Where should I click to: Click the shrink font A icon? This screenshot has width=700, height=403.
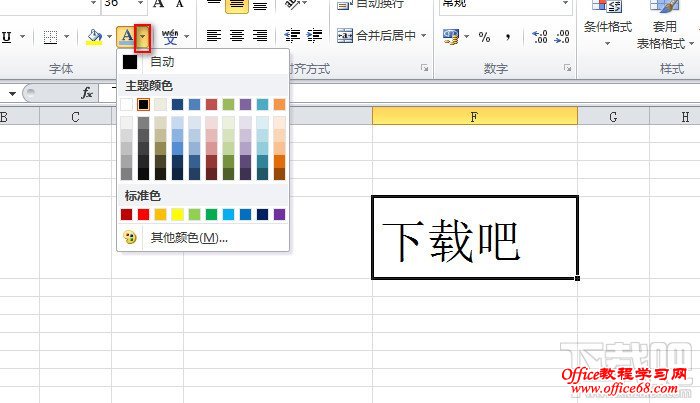(179, 4)
